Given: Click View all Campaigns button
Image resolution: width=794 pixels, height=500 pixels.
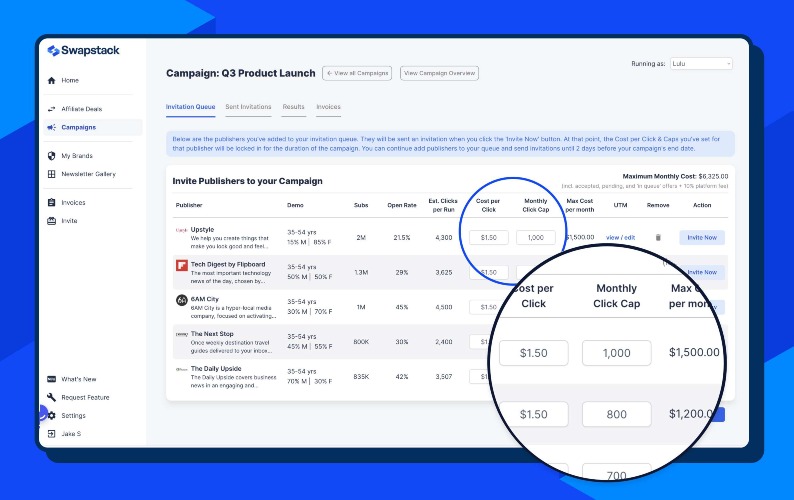Looking at the screenshot, I should 357,73.
